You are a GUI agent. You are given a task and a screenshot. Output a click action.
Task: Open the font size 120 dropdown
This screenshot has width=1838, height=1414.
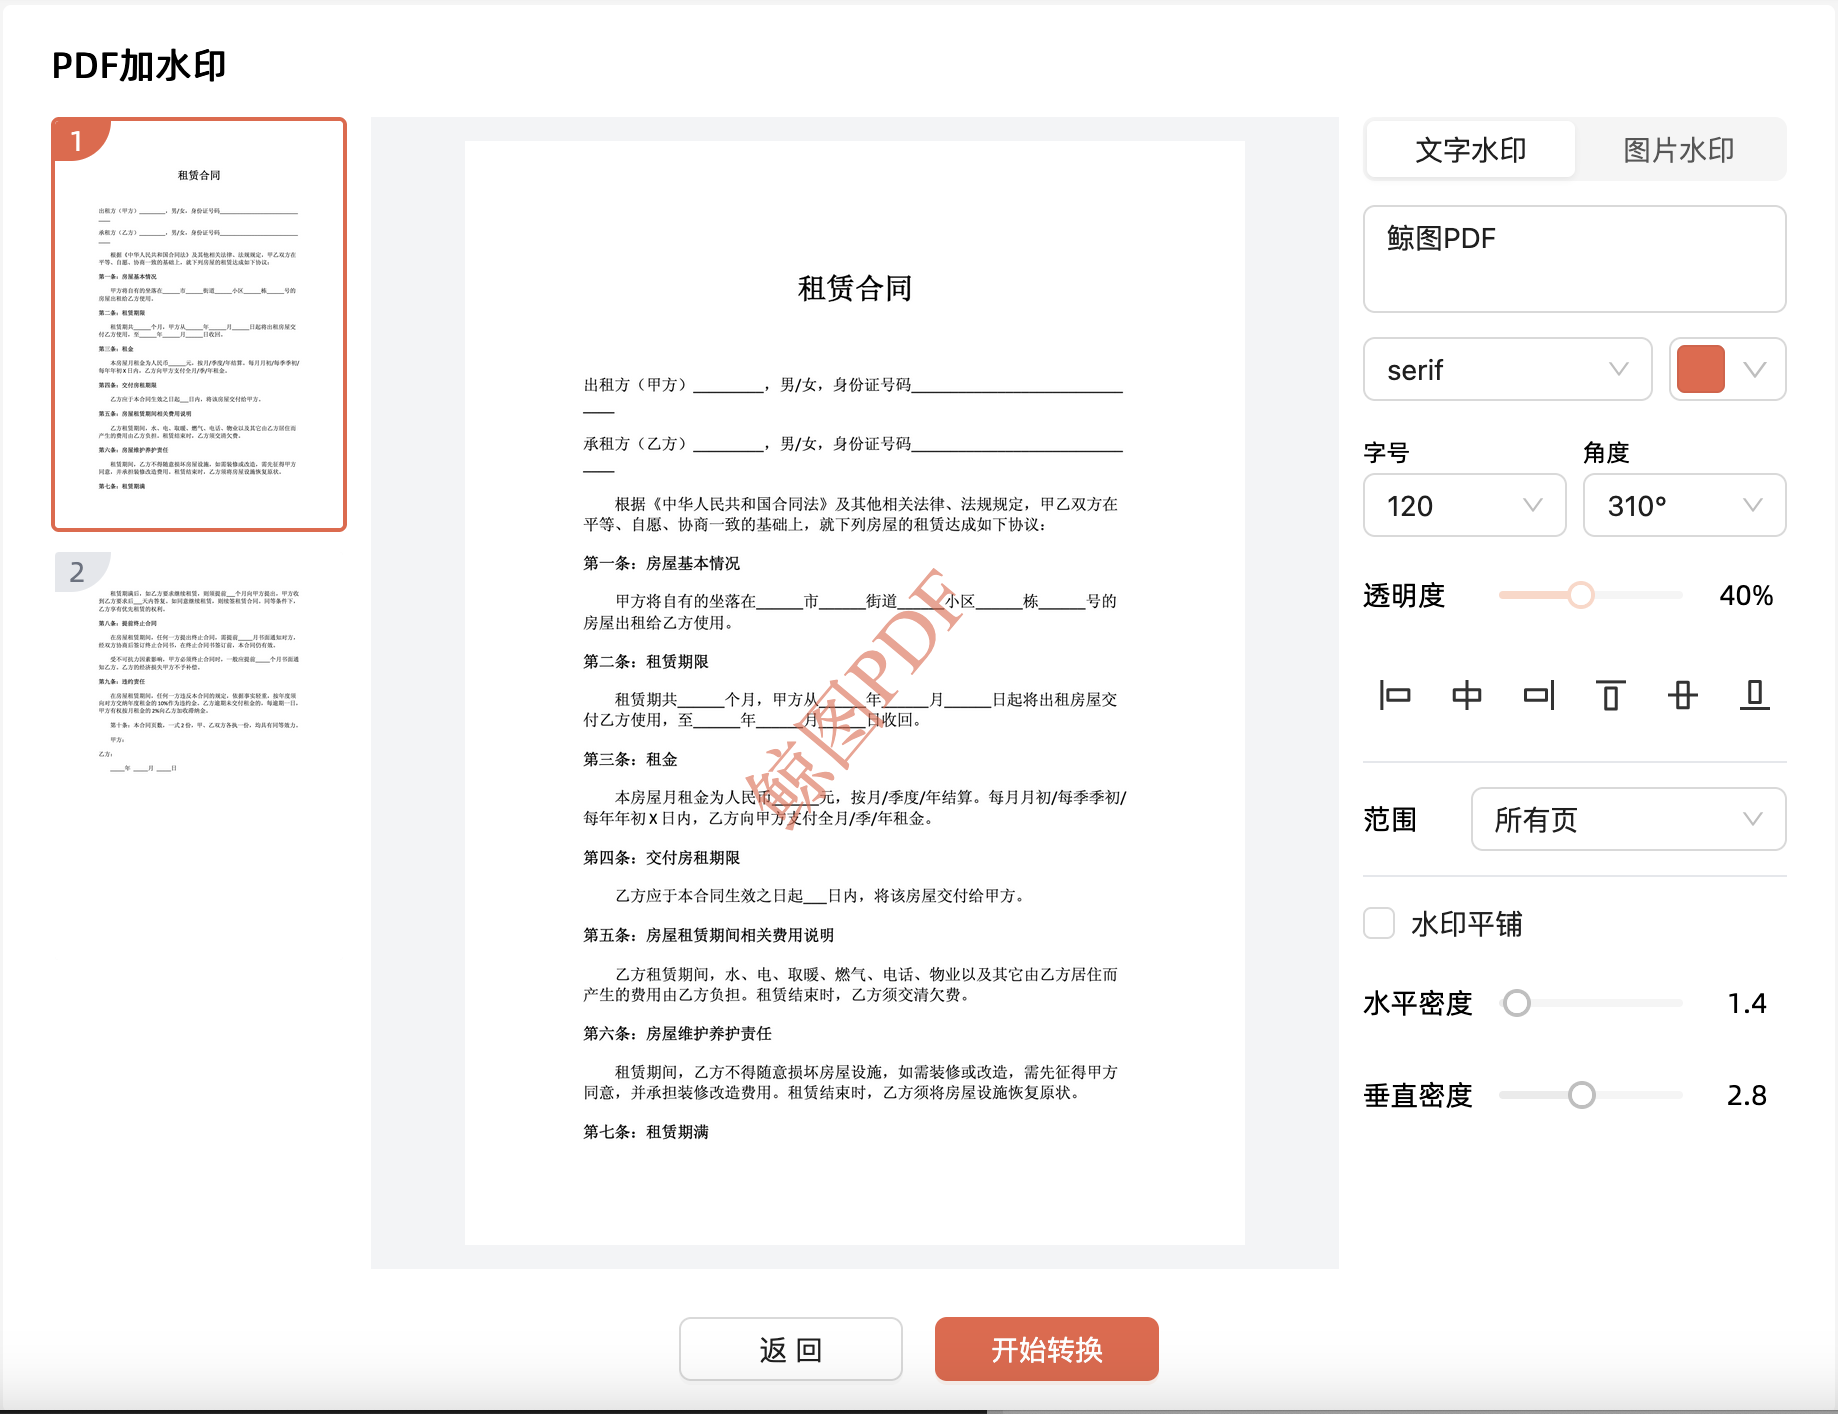pyautogui.click(x=1464, y=505)
